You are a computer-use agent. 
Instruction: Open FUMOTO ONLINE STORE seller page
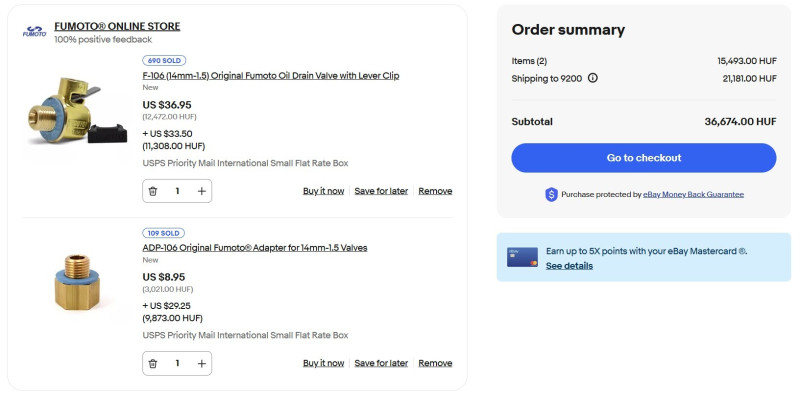point(117,26)
